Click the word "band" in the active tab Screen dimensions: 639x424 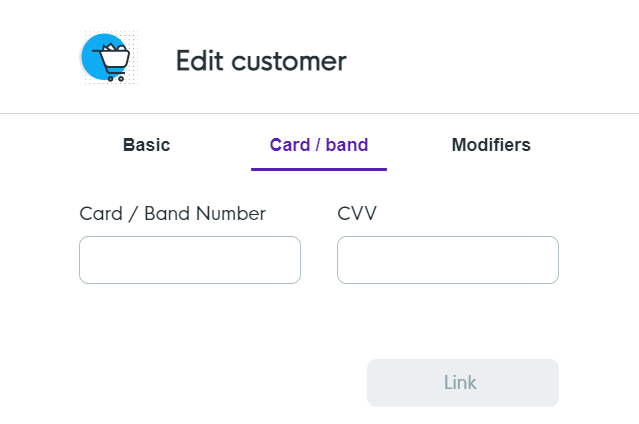point(347,145)
